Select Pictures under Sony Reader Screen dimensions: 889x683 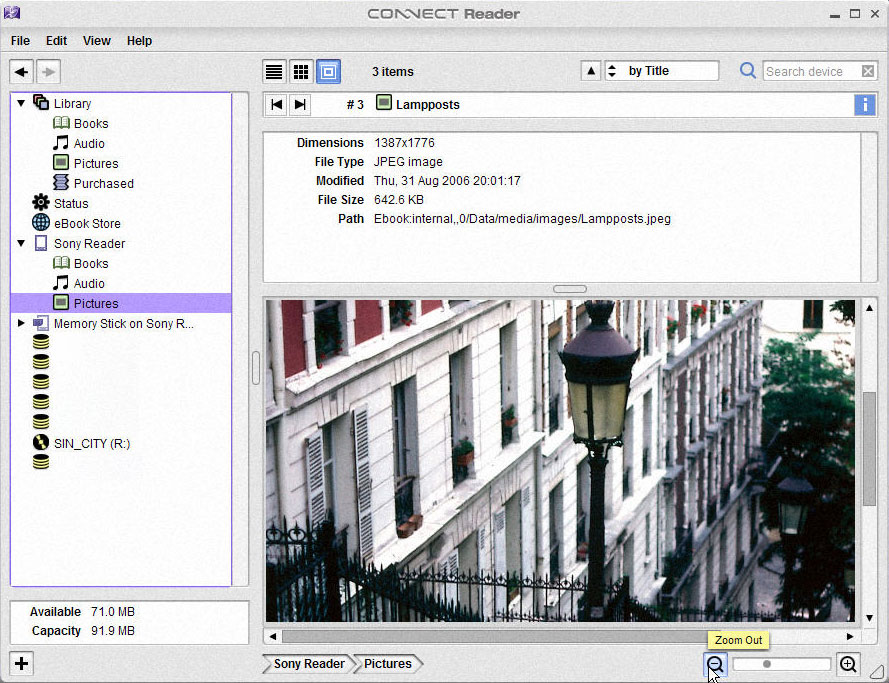(121, 303)
